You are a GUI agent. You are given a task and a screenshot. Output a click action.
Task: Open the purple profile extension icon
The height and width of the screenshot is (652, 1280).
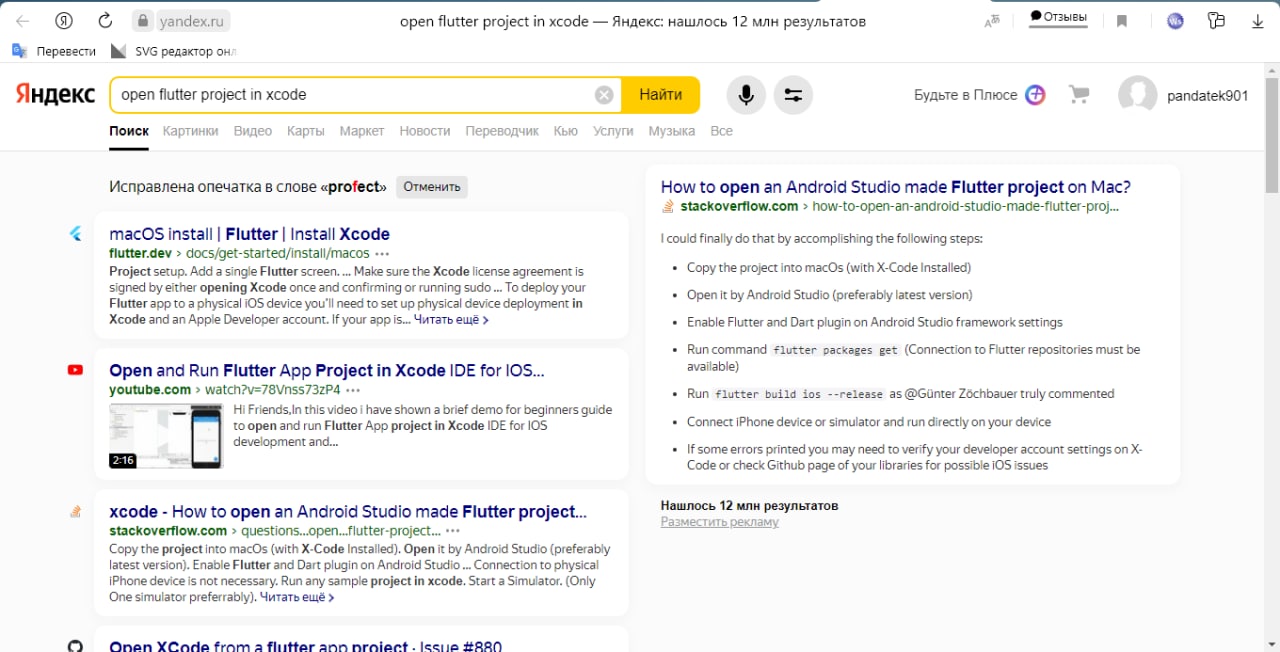1175,21
